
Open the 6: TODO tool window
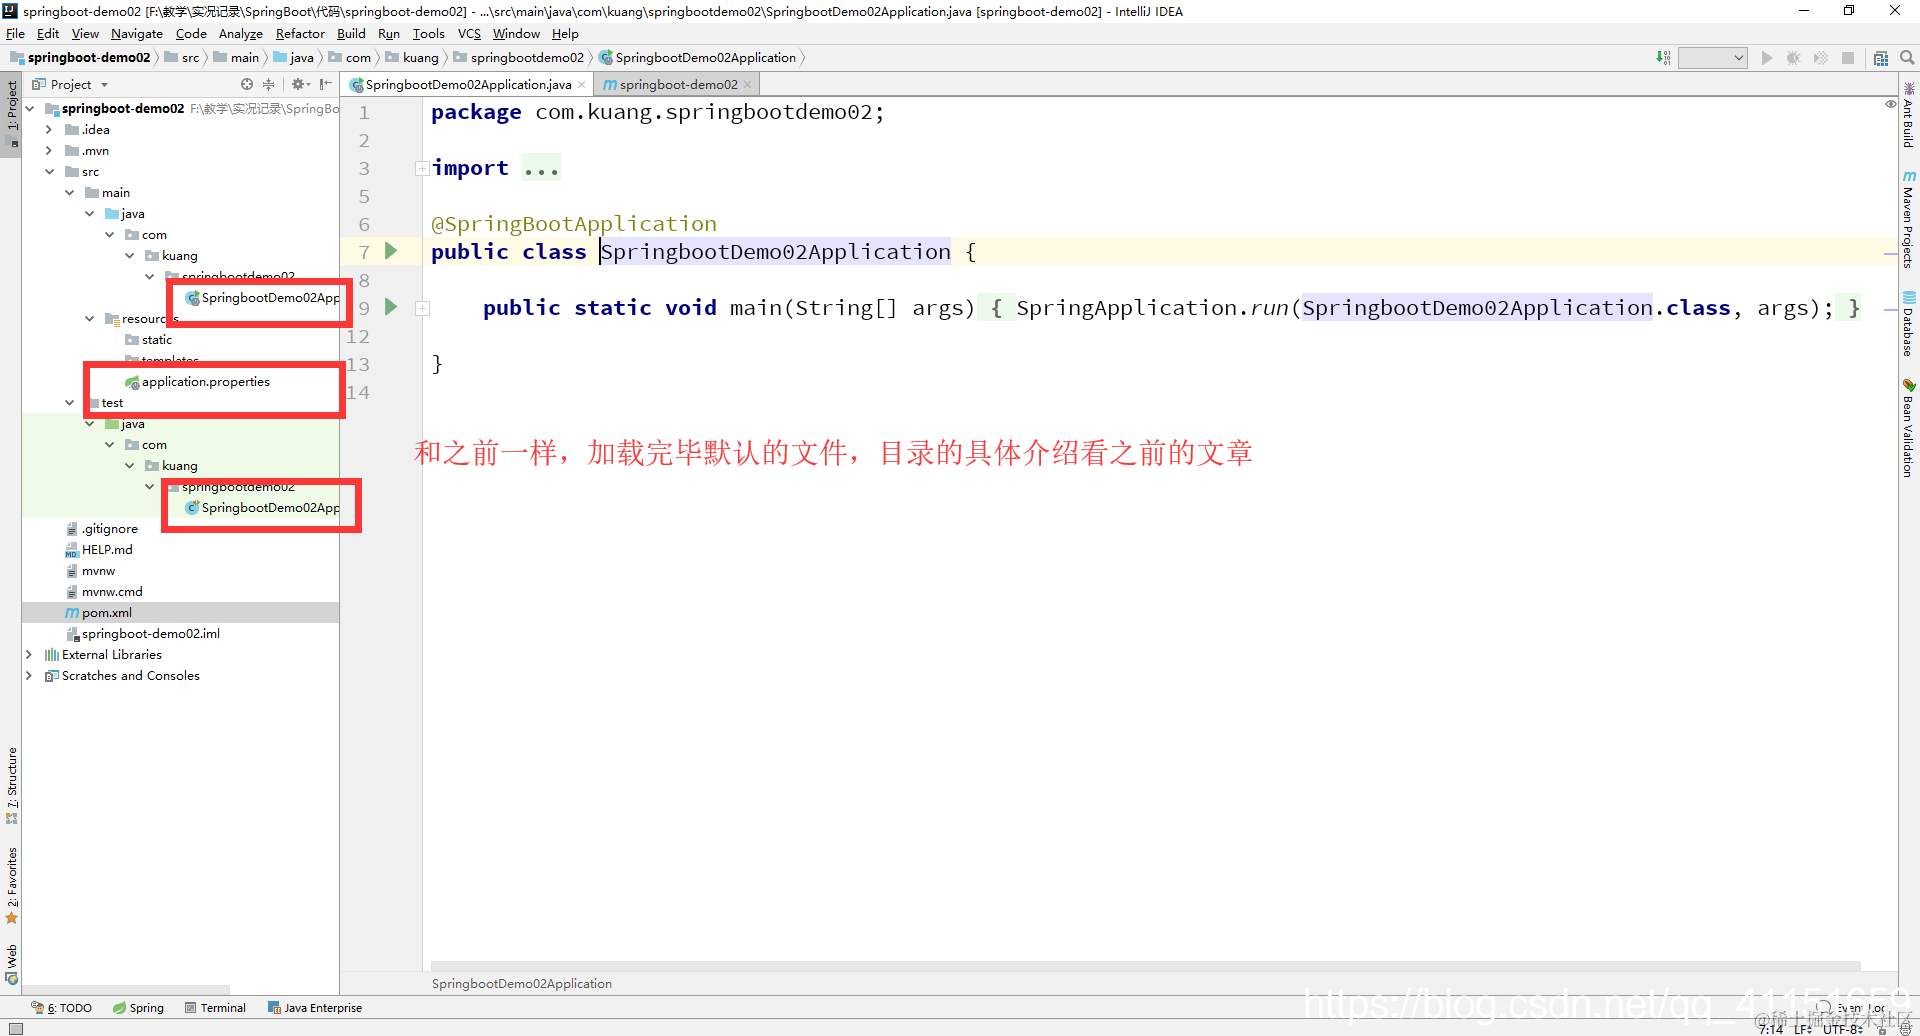click(x=62, y=1008)
